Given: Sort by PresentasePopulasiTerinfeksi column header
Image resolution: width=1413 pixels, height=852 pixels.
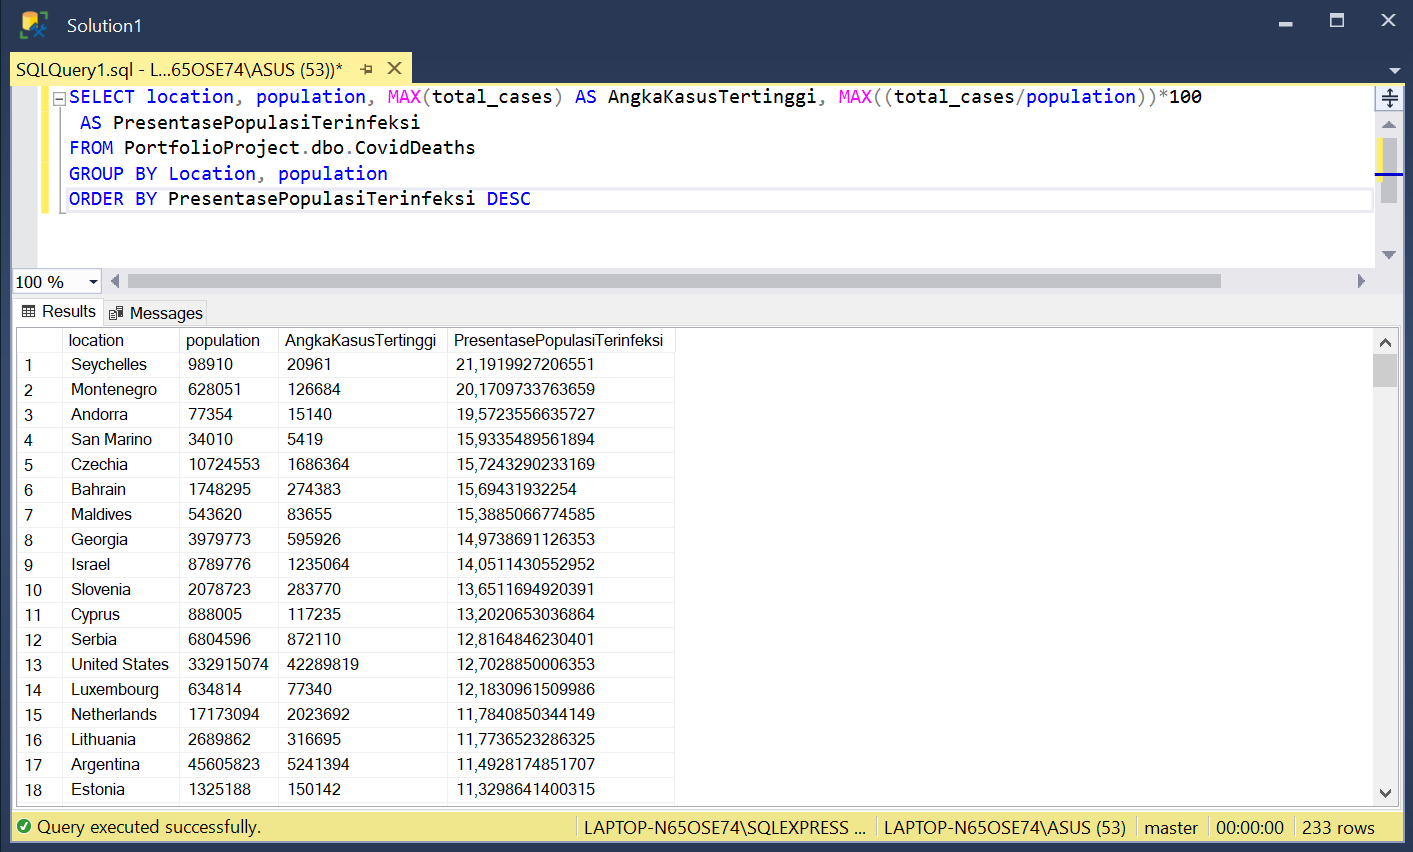Looking at the screenshot, I should 560,340.
